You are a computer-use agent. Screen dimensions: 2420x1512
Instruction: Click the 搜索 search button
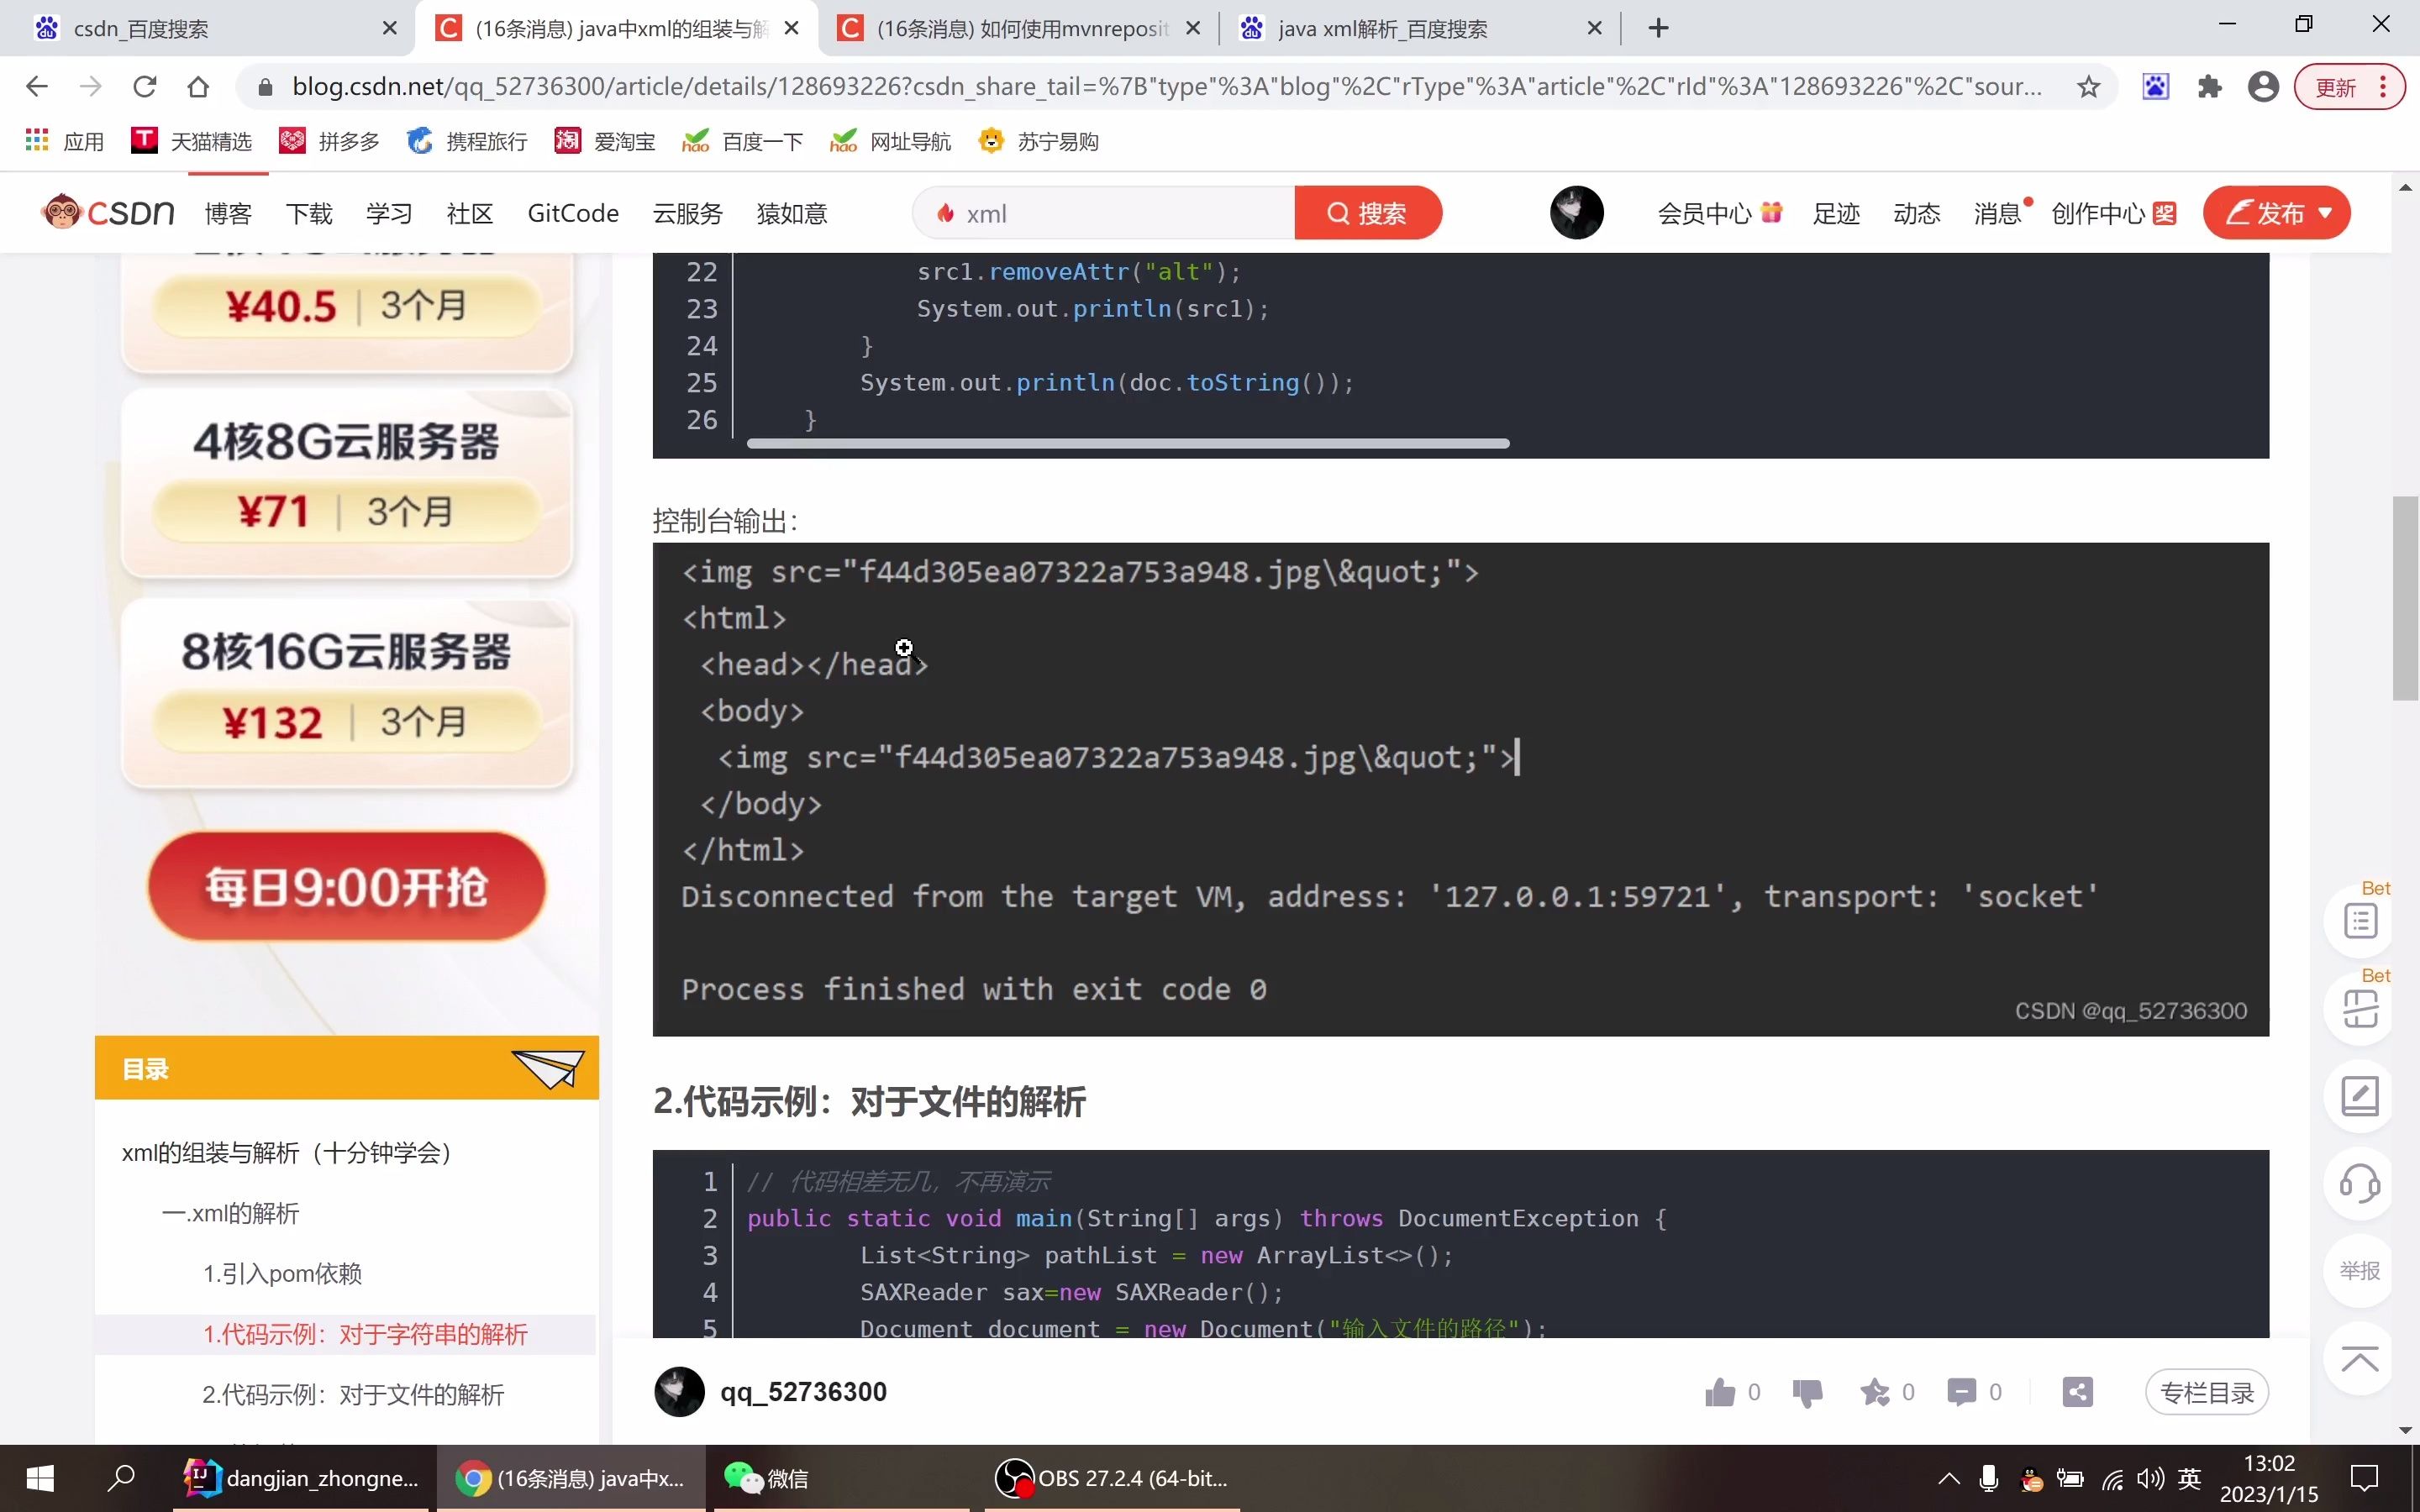click(1368, 212)
